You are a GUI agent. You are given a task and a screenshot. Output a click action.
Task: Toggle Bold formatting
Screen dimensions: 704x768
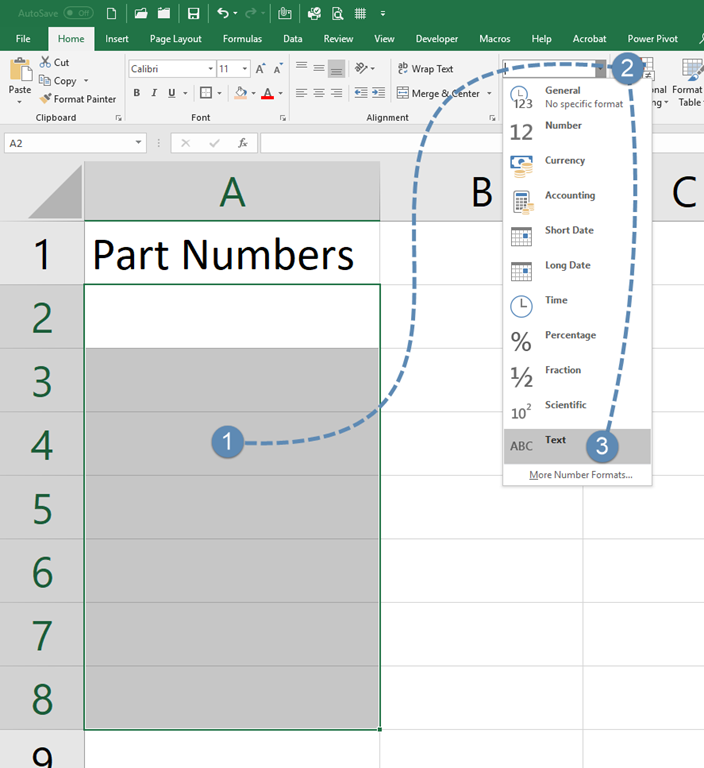coord(137,93)
